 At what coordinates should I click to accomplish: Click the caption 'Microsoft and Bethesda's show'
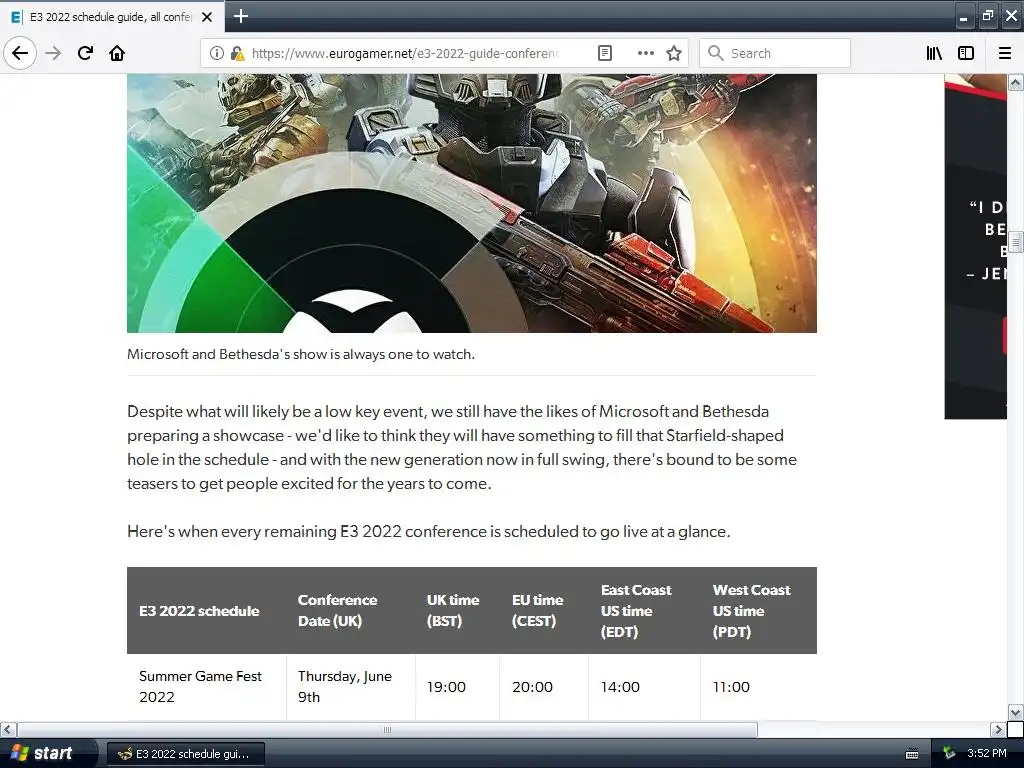tap(300, 354)
